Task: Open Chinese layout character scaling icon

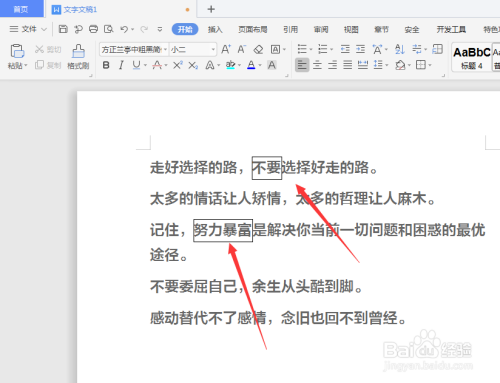Action: pyautogui.click(x=377, y=49)
